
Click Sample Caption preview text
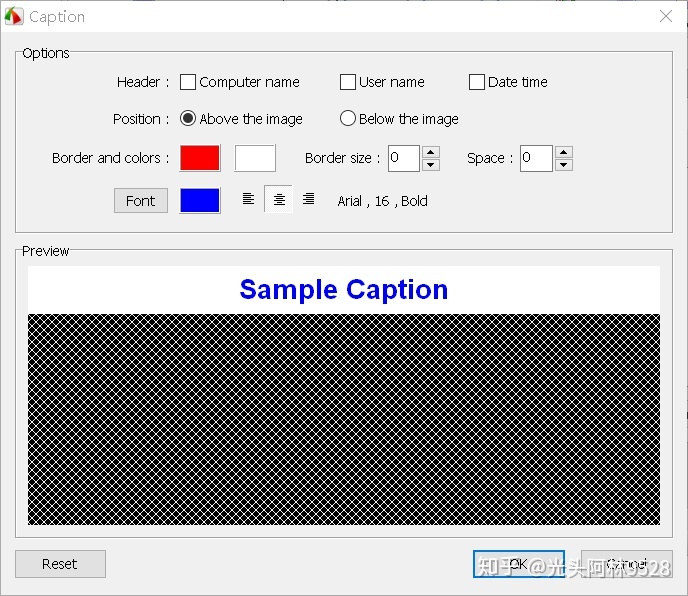click(344, 290)
